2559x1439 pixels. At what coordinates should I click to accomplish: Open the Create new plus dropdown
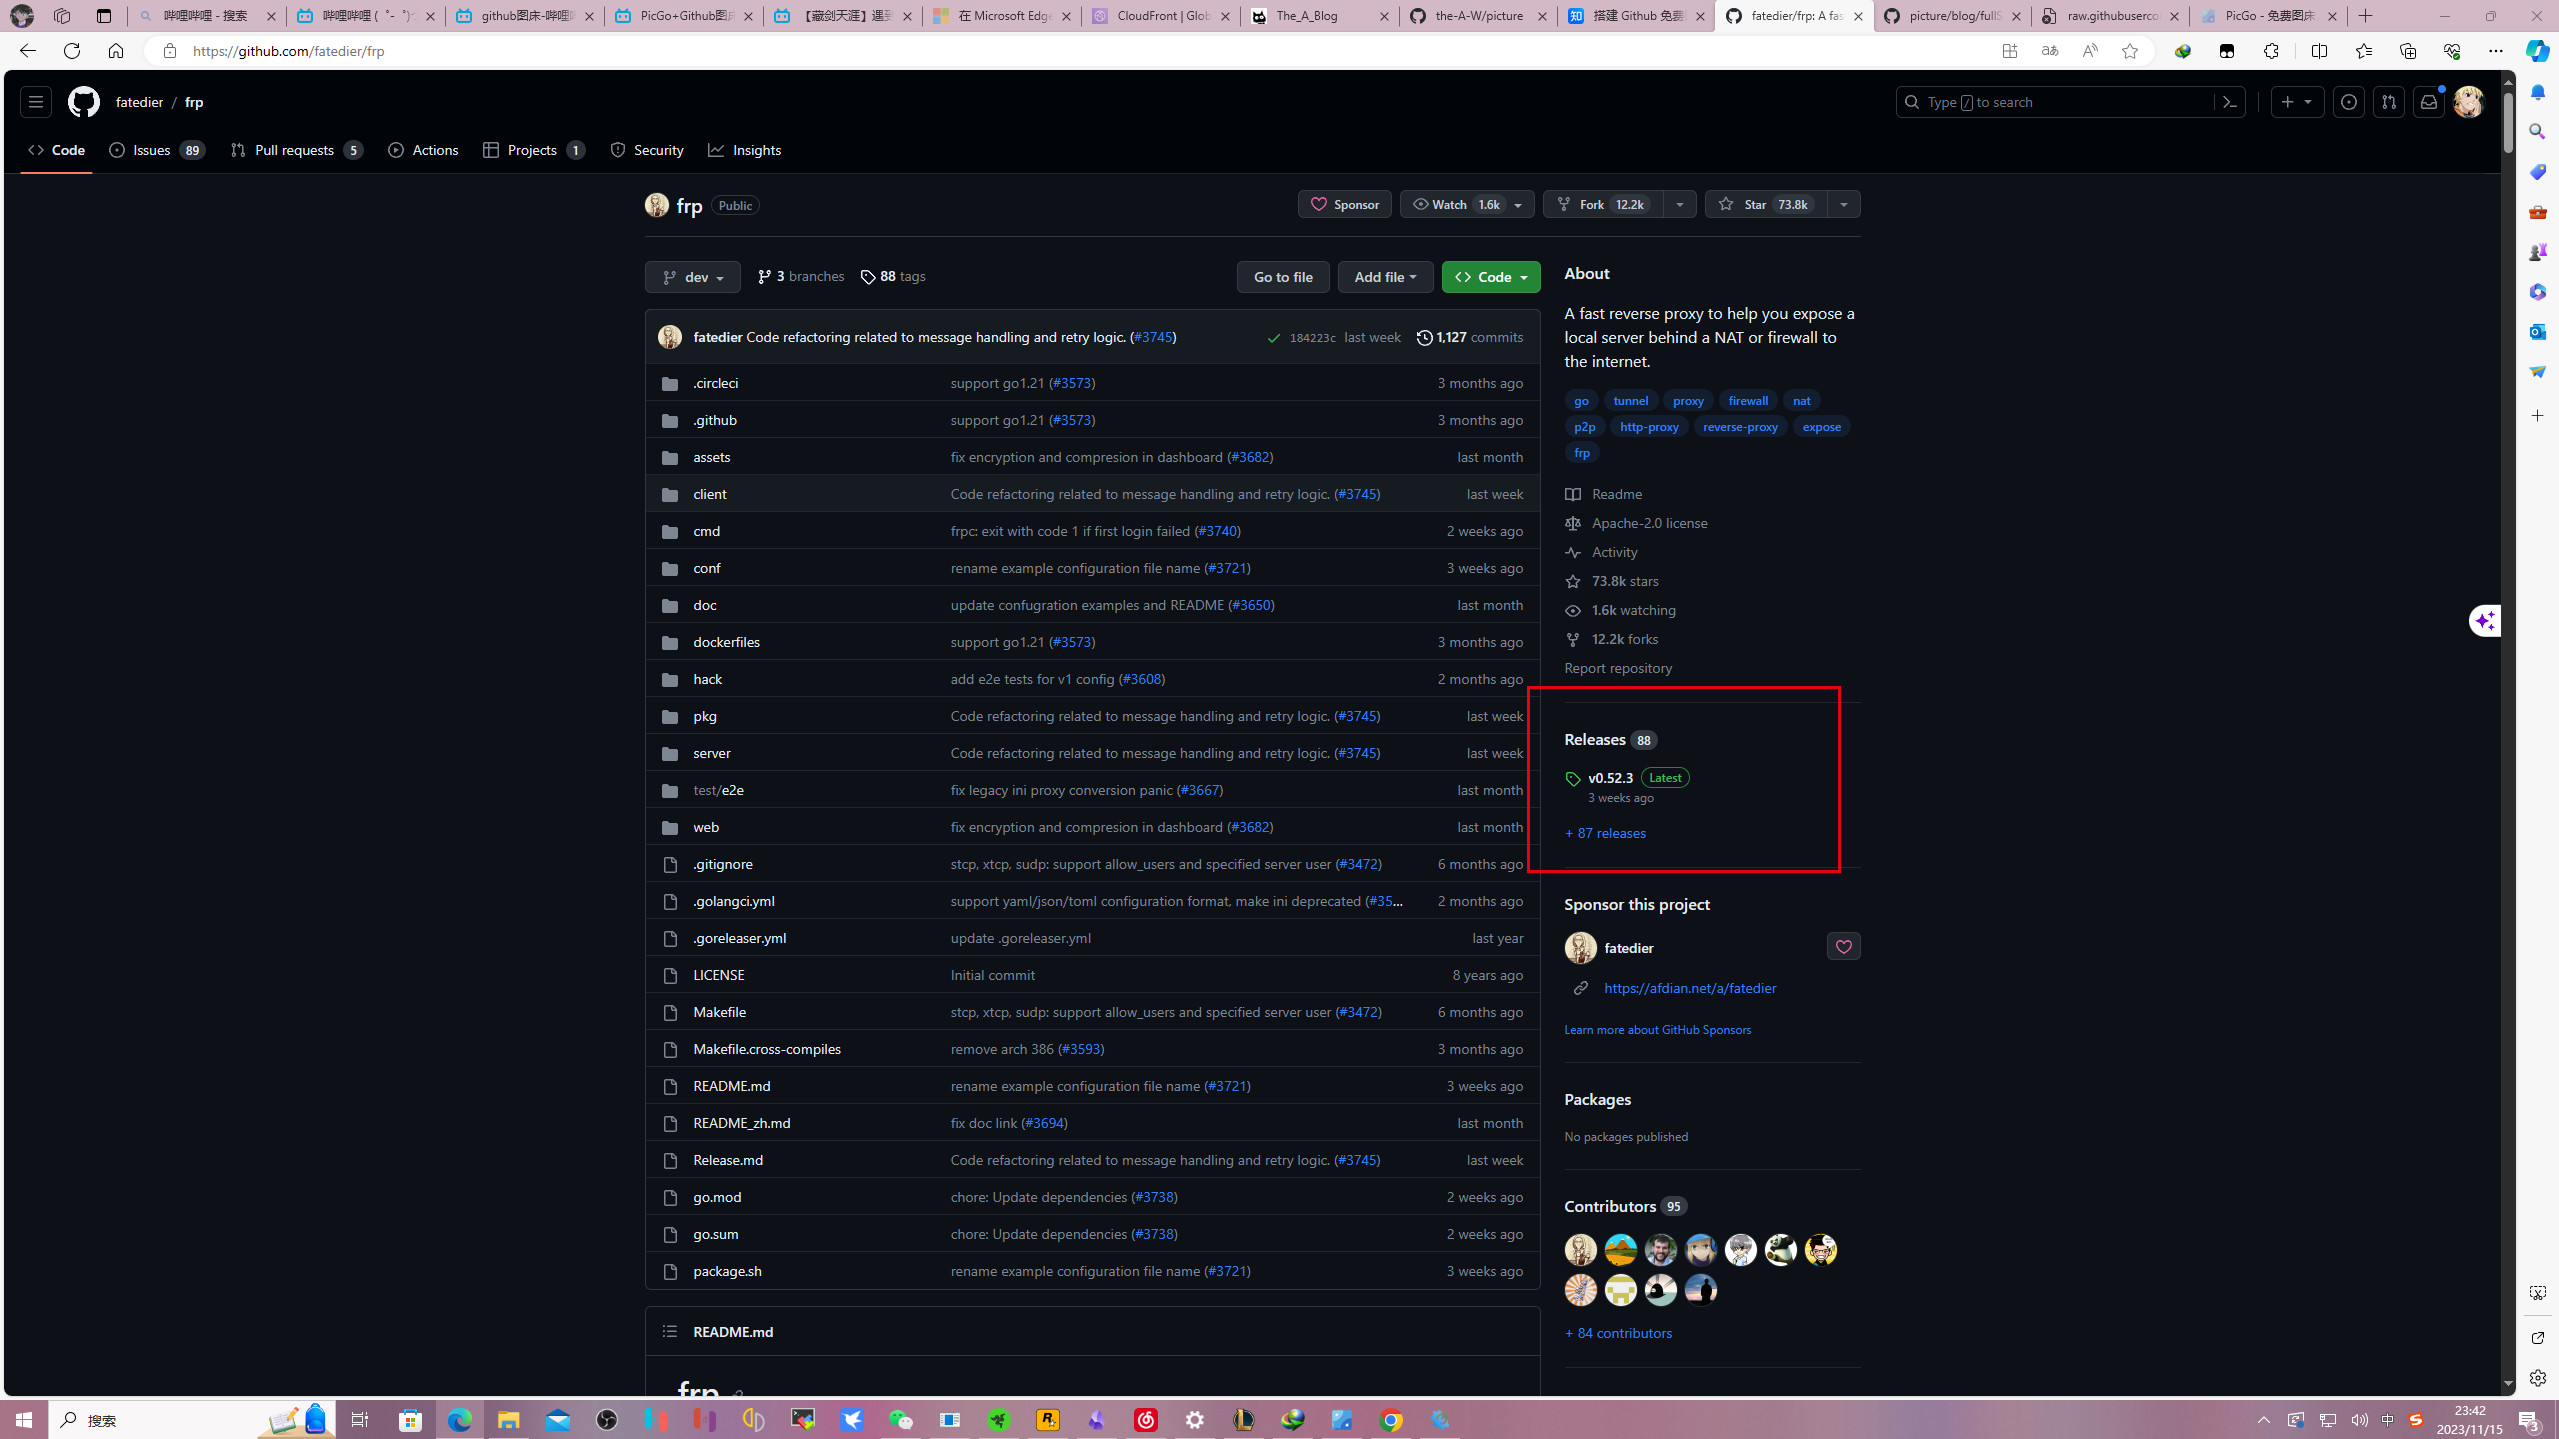pos(2297,102)
